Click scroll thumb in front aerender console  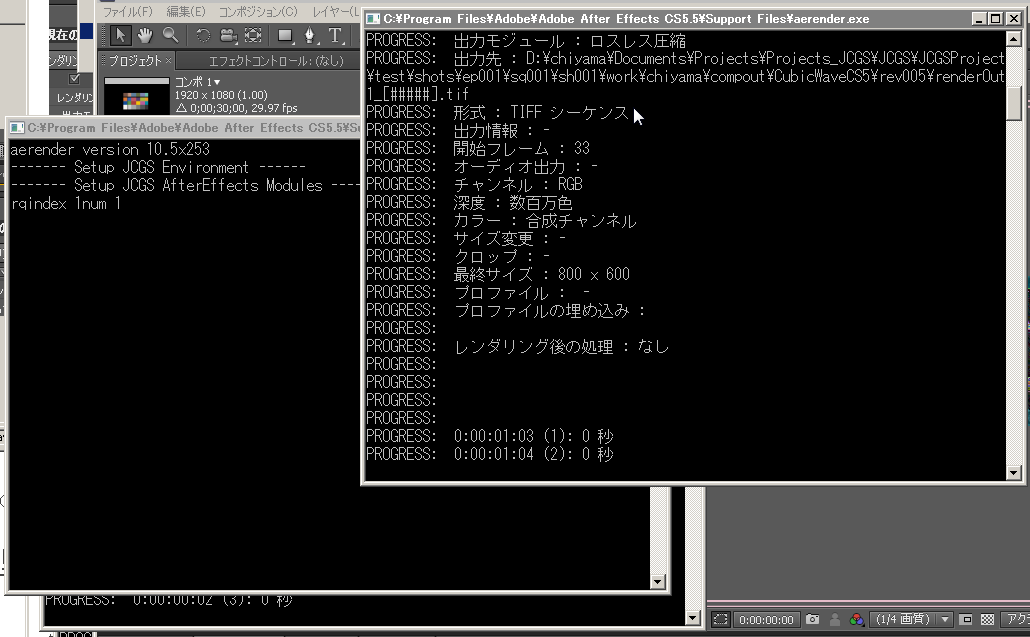(x=1014, y=104)
